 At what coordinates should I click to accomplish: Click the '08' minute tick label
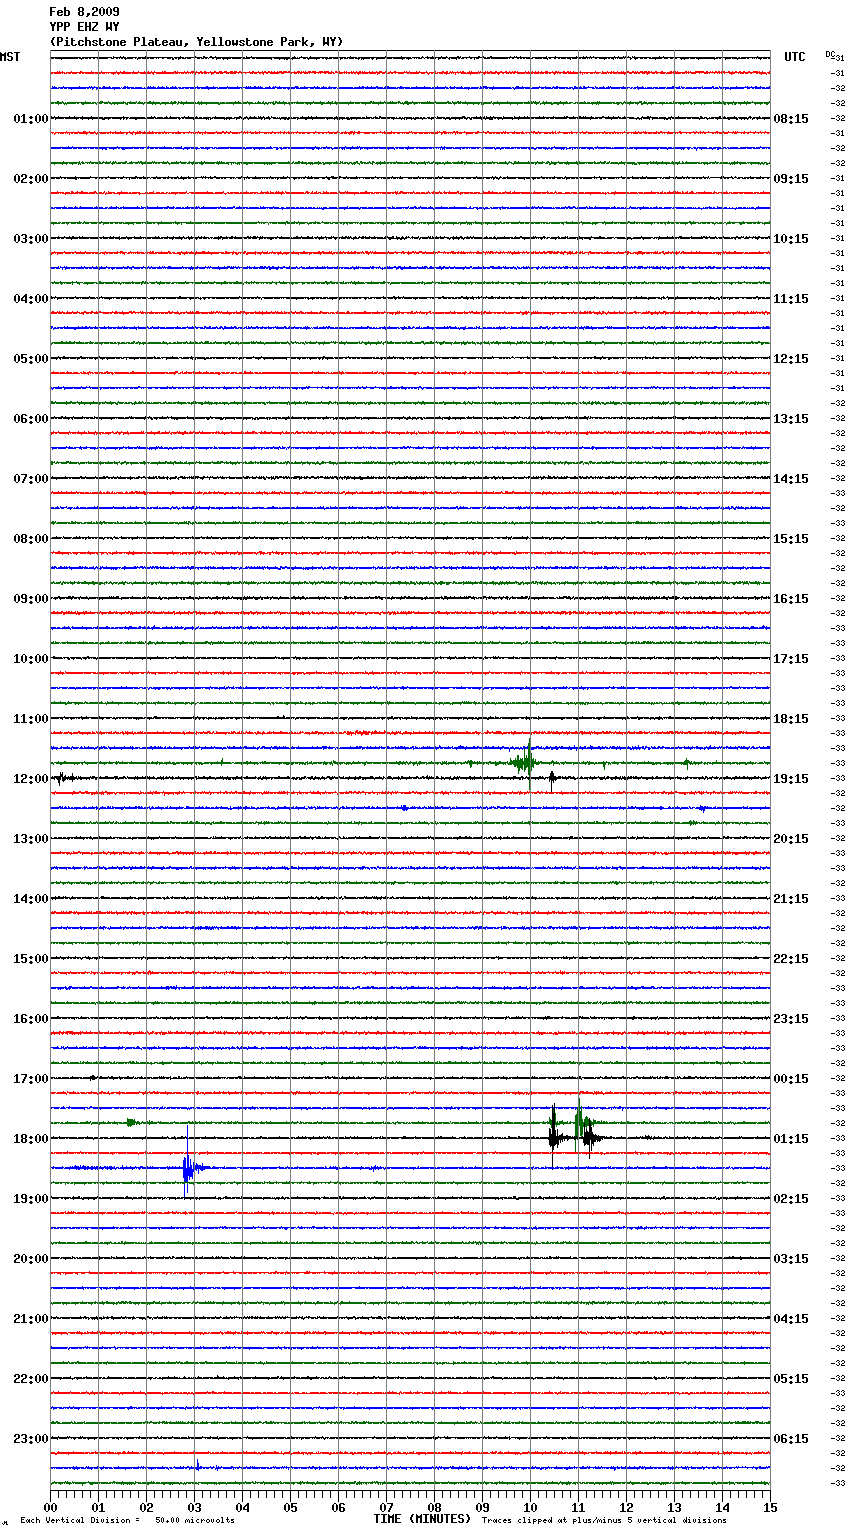click(x=434, y=1507)
